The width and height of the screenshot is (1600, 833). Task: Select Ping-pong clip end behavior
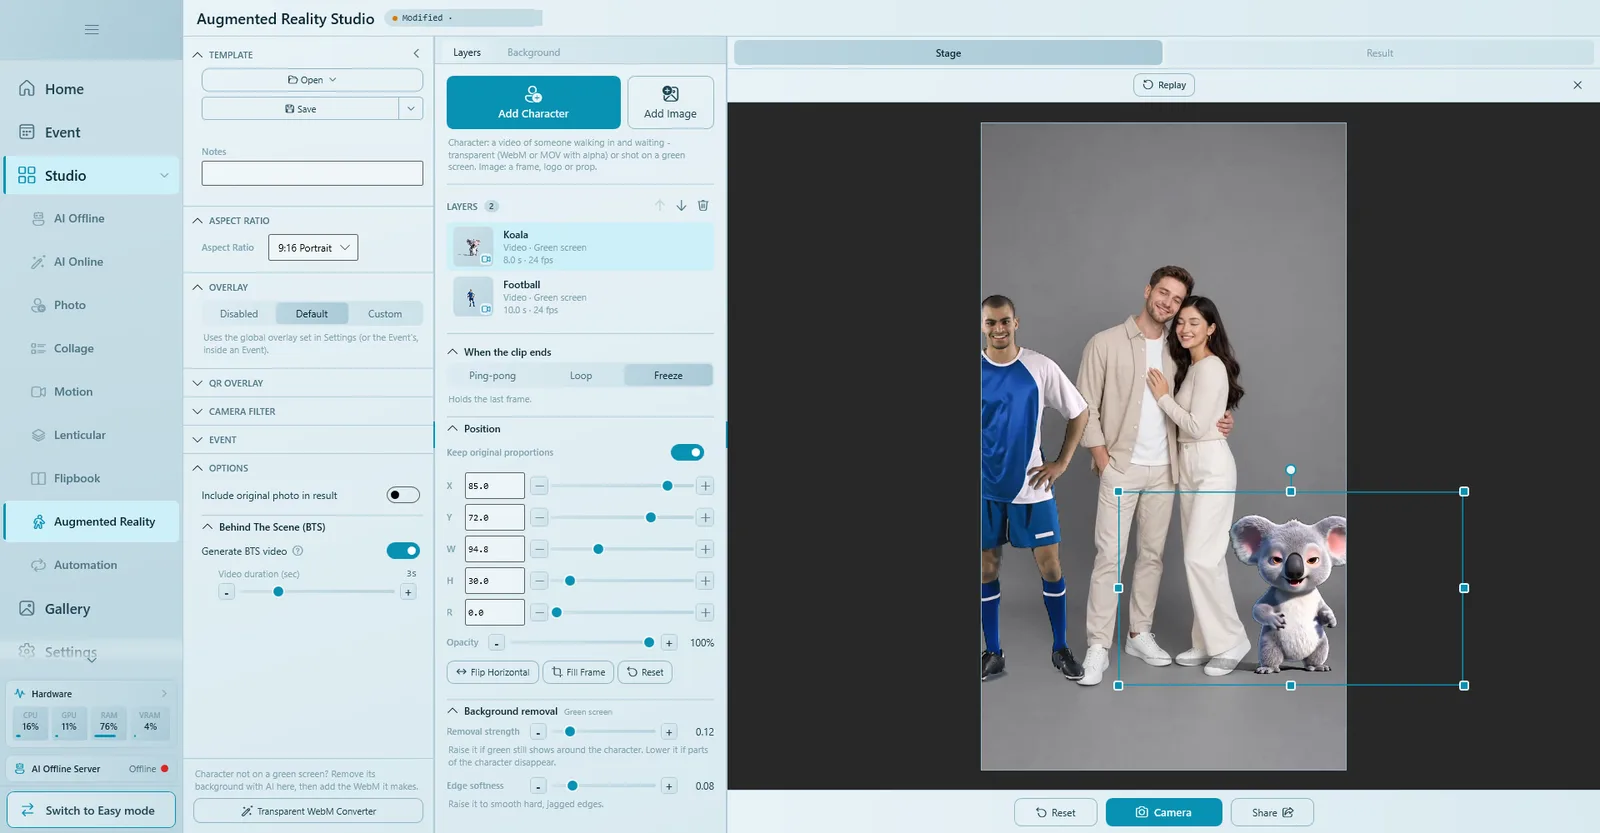492,376
